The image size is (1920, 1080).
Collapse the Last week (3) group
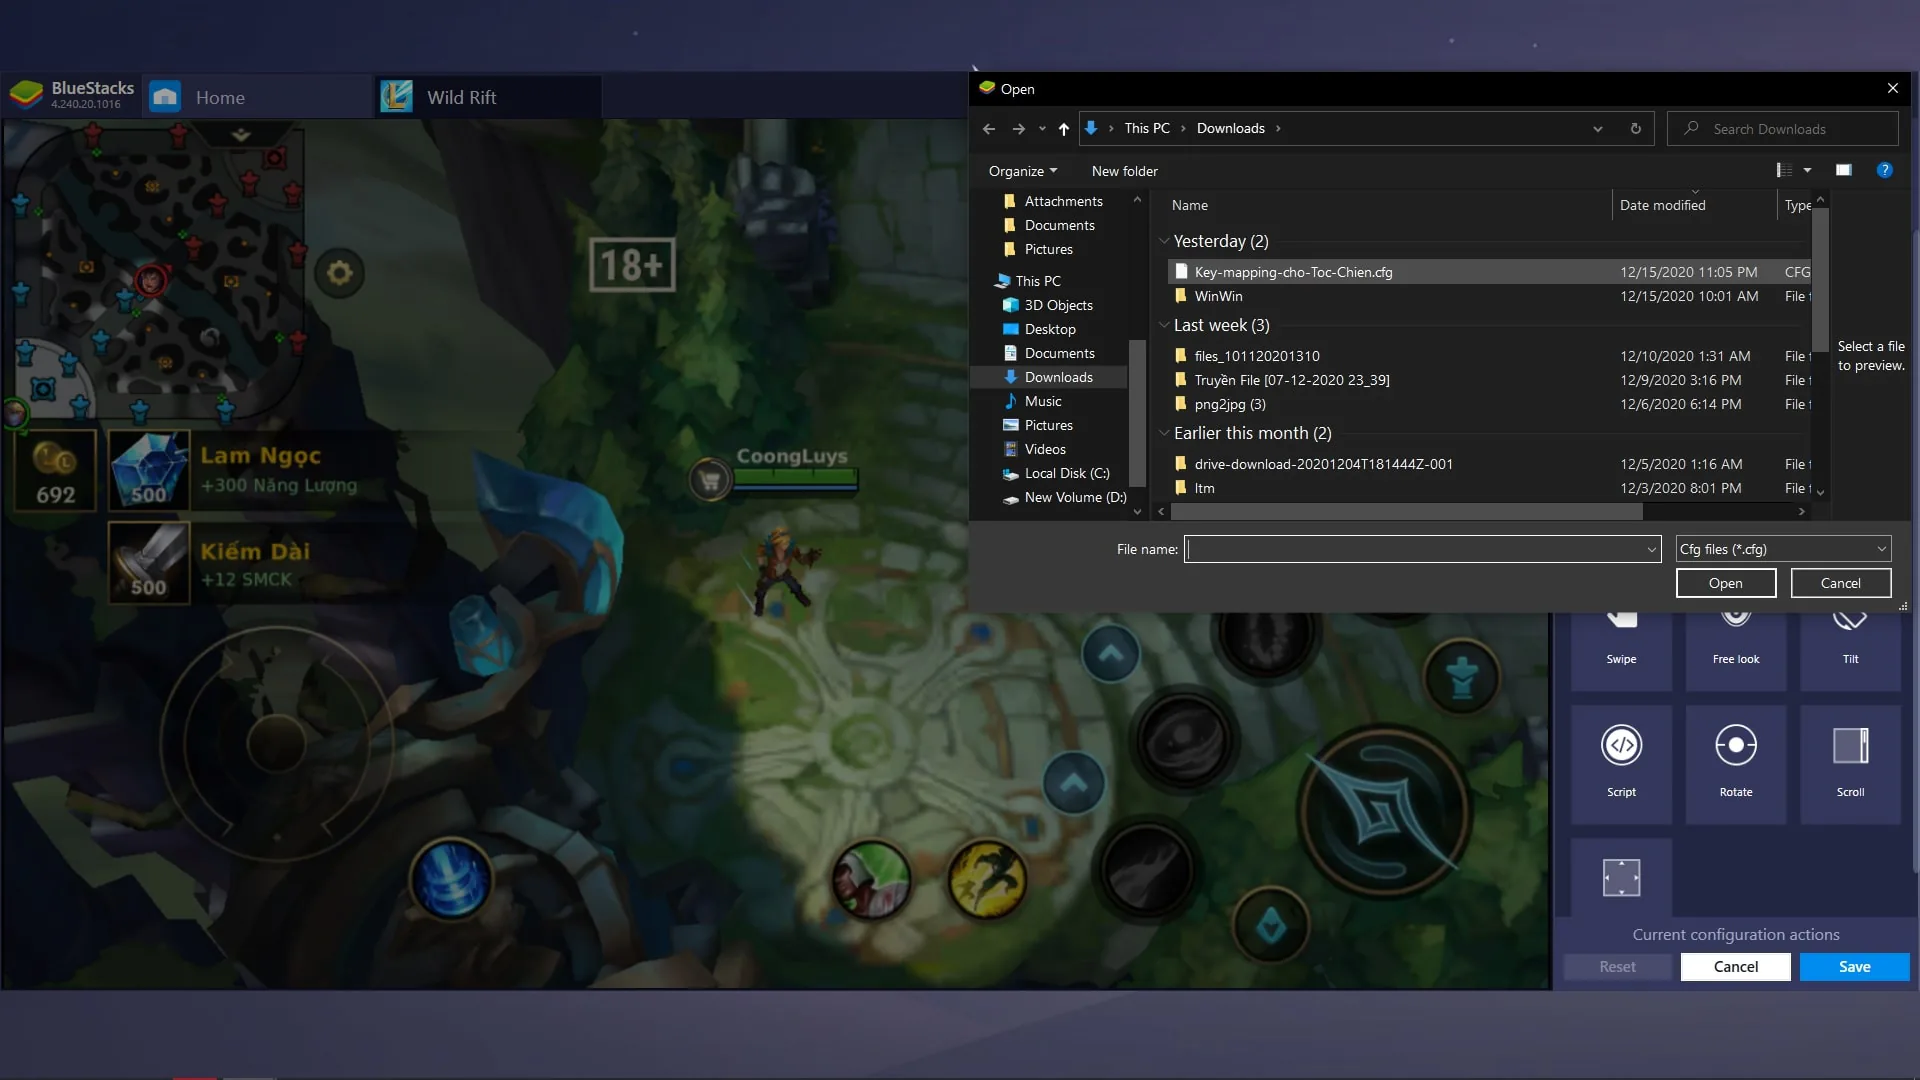[x=1163, y=325]
